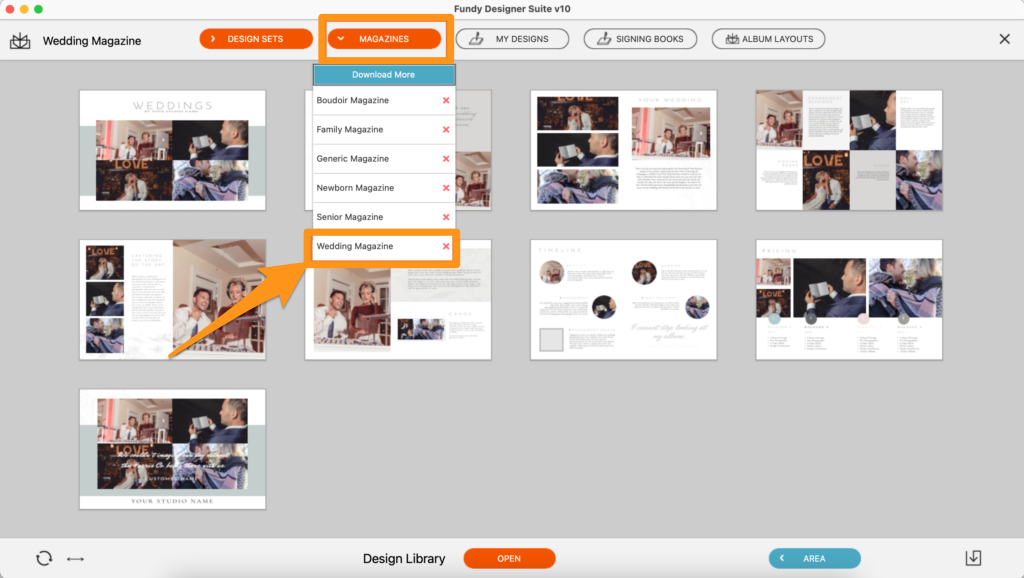The image size is (1024, 578).
Task: Click the album icon beside Wedding Magazine title
Action: (x=20, y=41)
